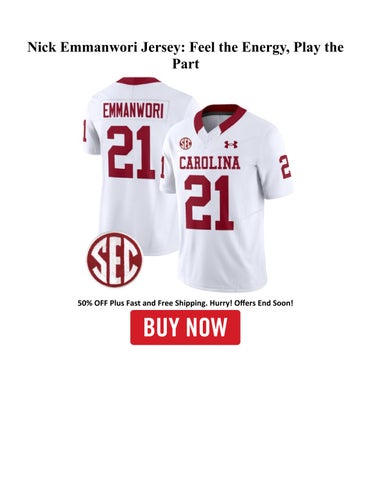Click the word Part in the title
The width and height of the screenshot is (371, 480).
185,64
